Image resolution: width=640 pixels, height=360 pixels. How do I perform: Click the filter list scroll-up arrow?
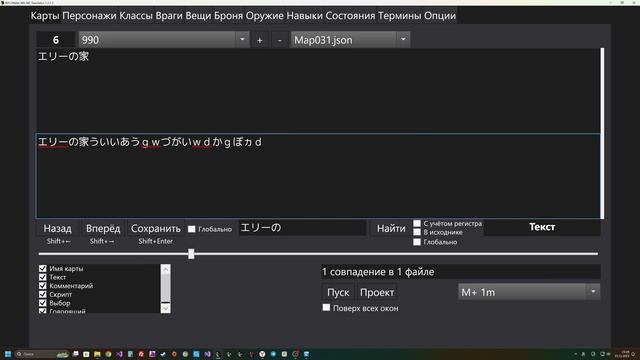pyautogui.click(x=165, y=269)
